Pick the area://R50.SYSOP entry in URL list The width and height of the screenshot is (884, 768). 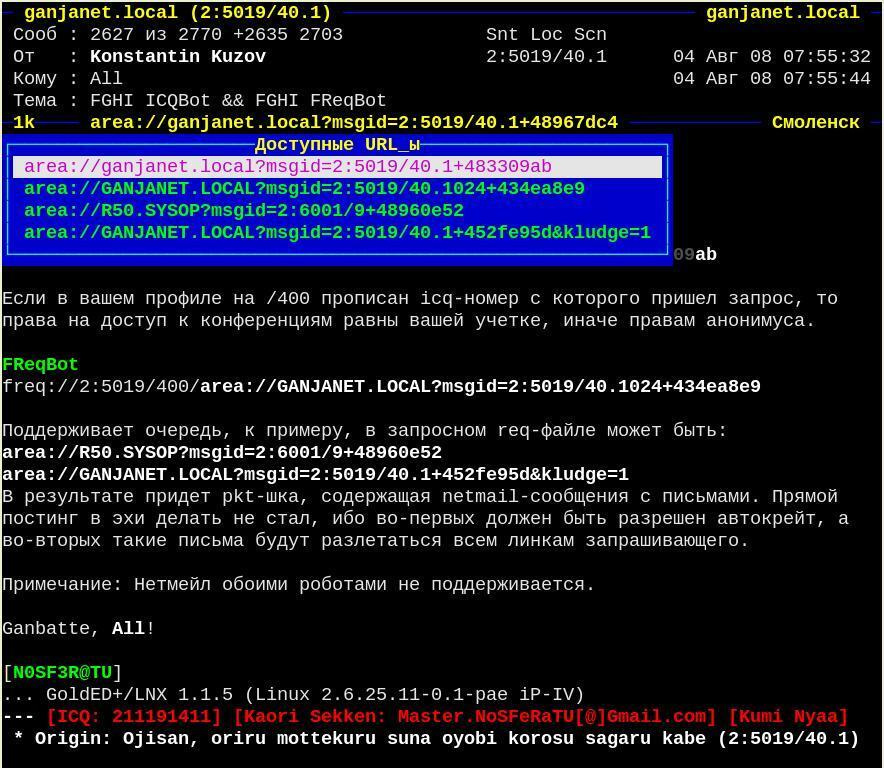tap(244, 211)
